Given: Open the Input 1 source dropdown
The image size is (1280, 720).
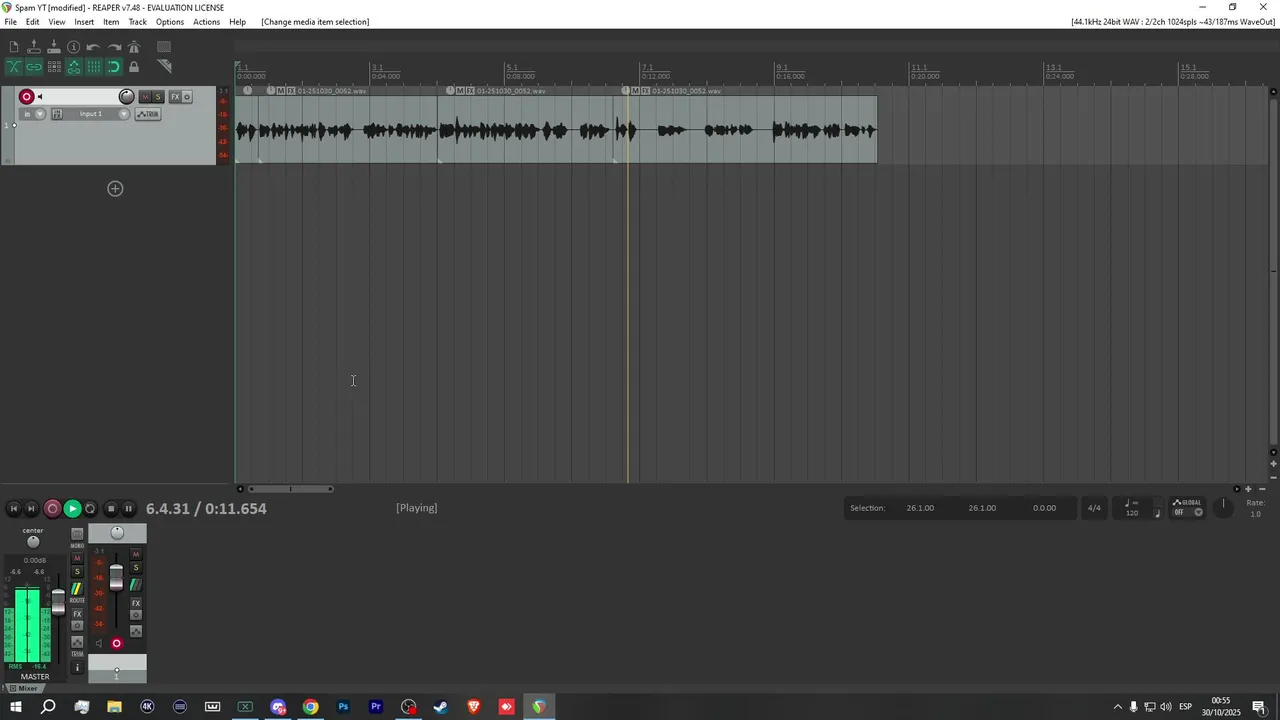Looking at the screenshot, I should point(98,114).
